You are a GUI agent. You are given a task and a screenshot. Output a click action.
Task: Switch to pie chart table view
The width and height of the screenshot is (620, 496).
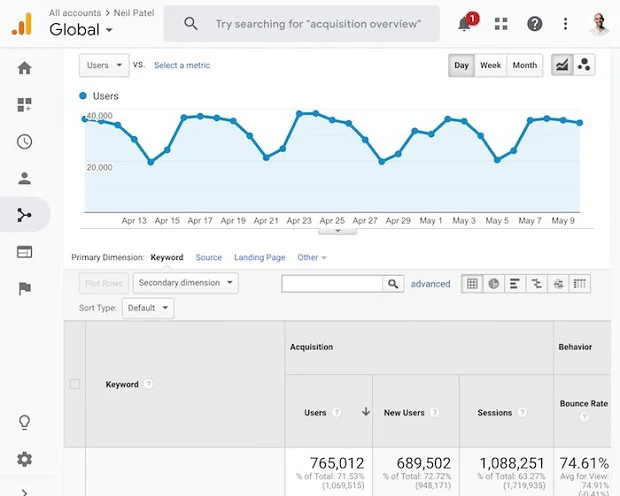[493, 284]
